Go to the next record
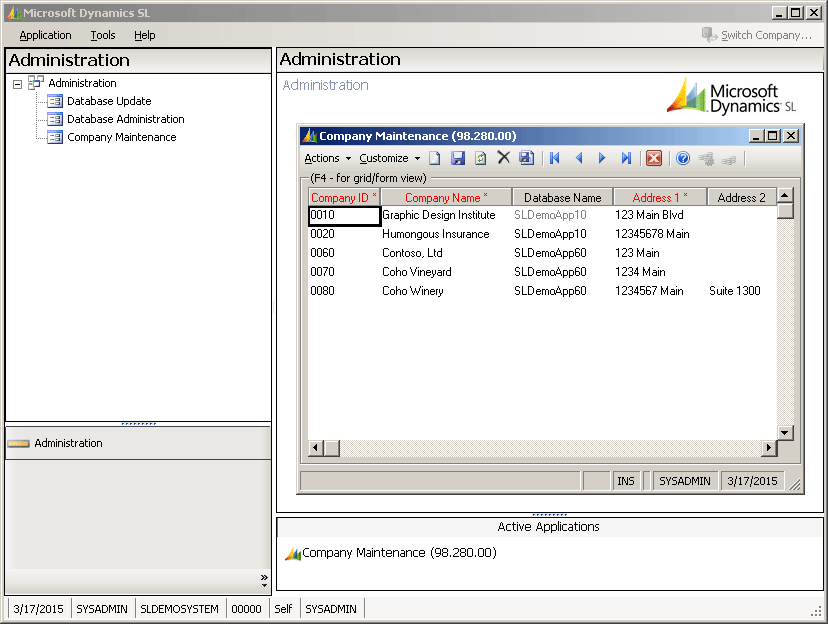The height and width of the screenshot is (624, 828). click(x=602, y=158)
